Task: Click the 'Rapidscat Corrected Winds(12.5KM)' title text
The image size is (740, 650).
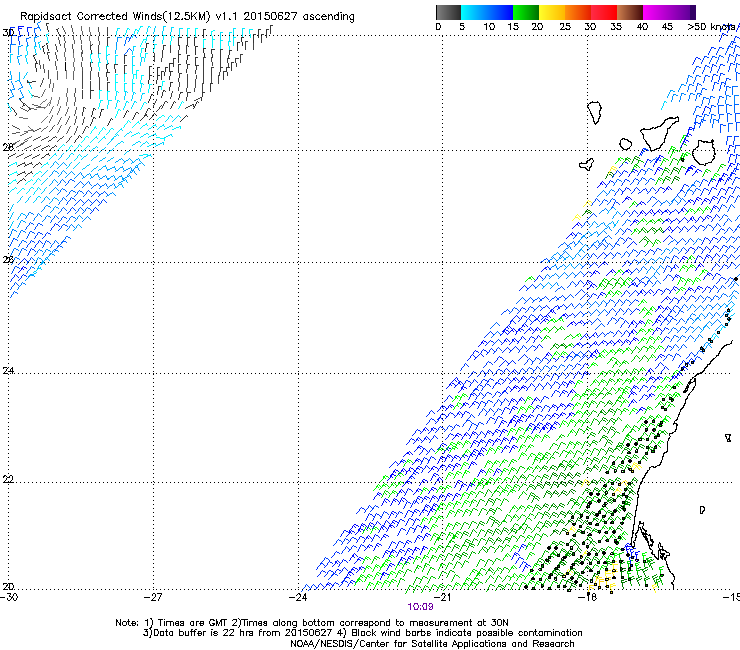Action: [115, 16]
